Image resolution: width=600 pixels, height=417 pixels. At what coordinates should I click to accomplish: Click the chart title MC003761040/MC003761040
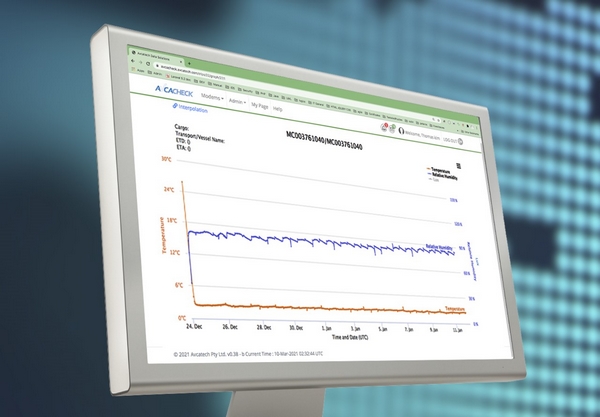click(x=324, y=140)
